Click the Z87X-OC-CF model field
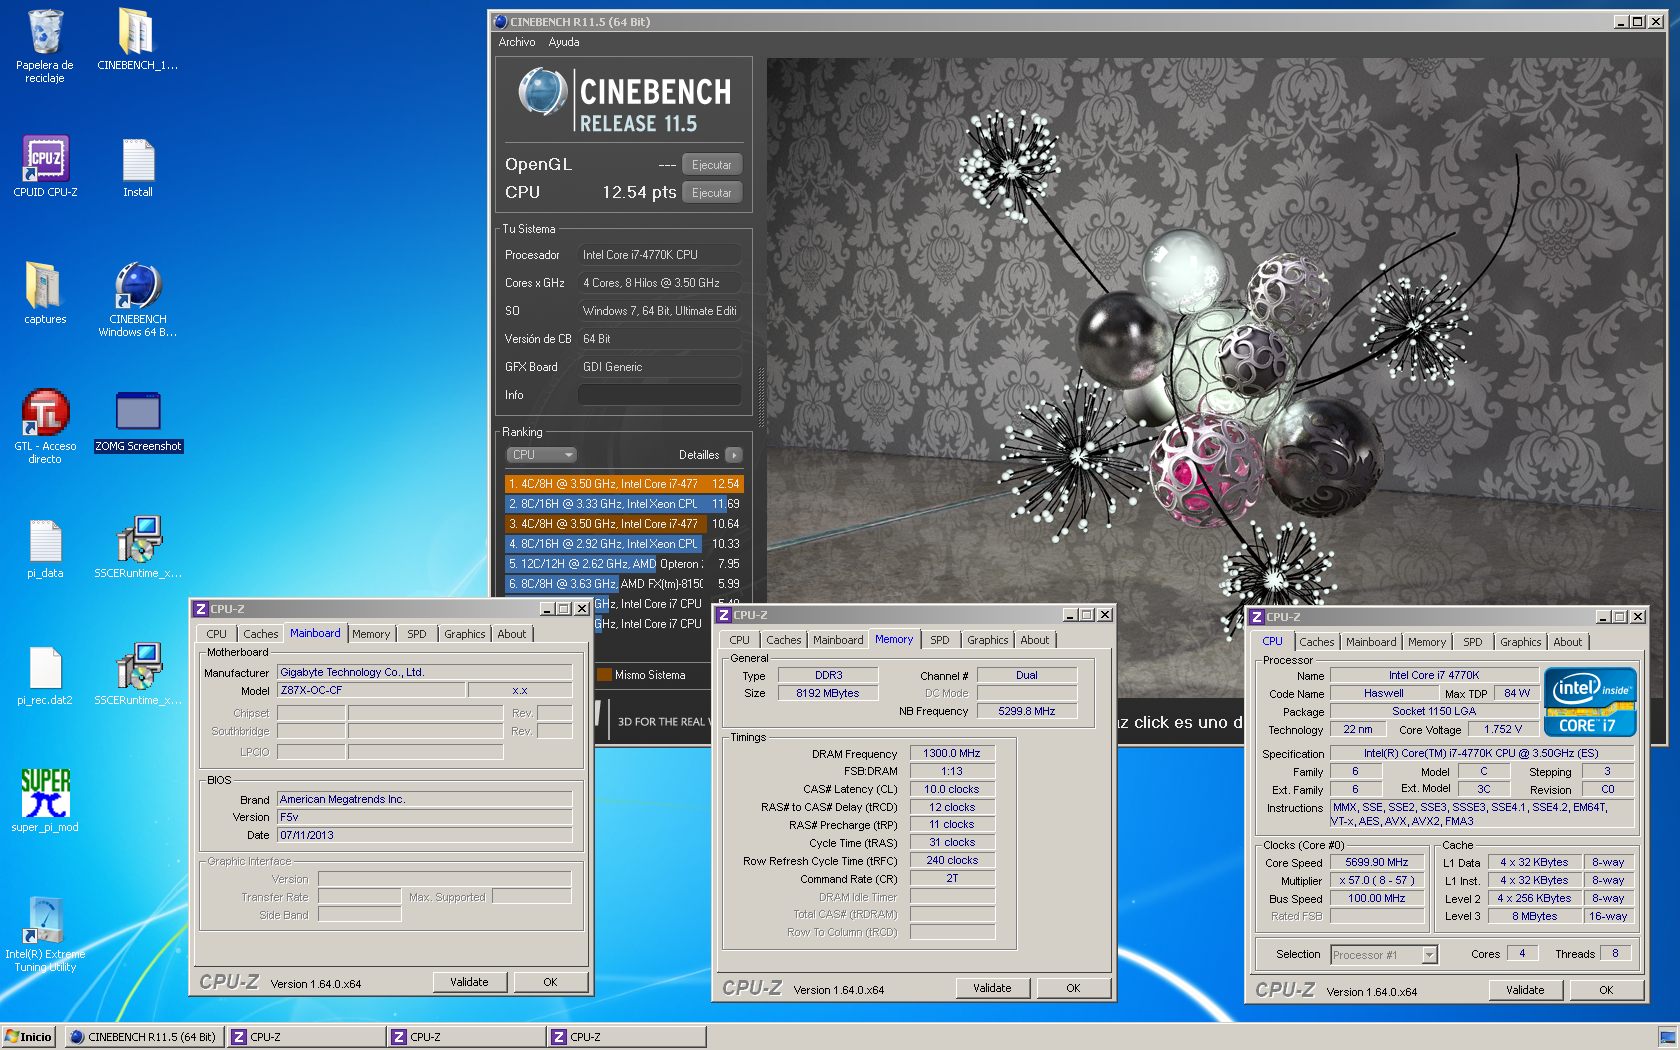The image size is (1680, 1050). pos(371,690)
